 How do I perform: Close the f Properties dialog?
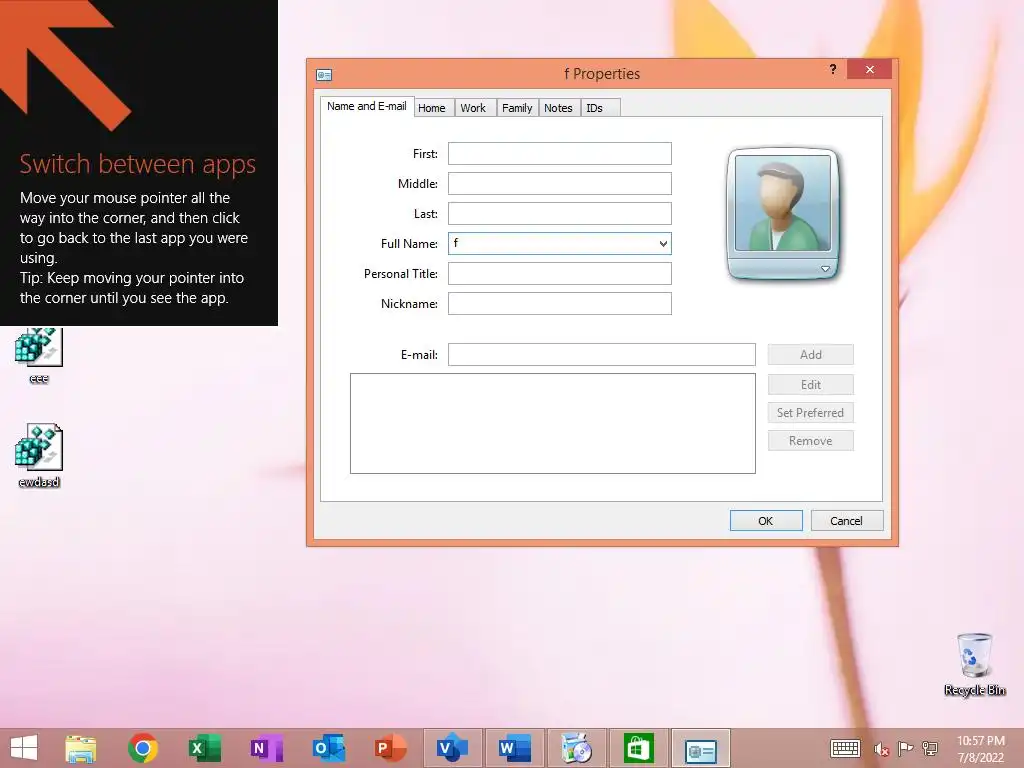(869, 69)
